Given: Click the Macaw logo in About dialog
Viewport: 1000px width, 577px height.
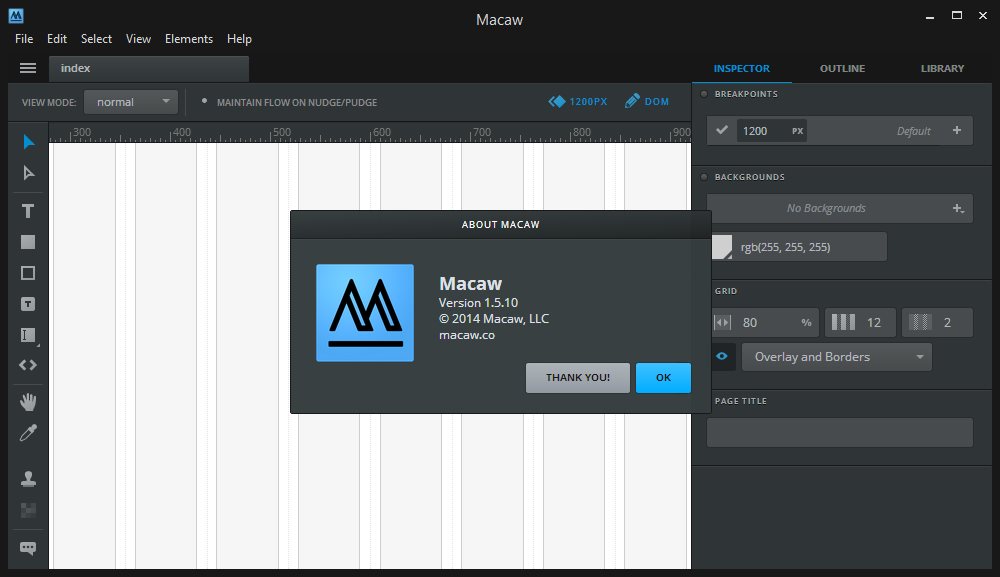Looking at the screenshot, I should point(365,313).
